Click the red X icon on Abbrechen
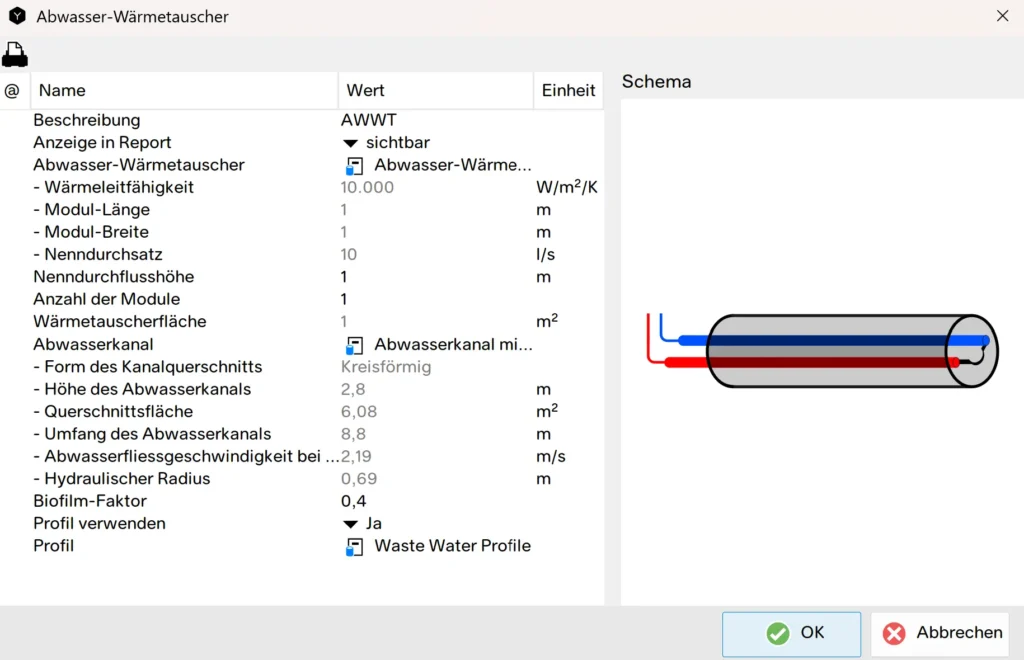Viewport: 1024px width, 660px height. 894,633
